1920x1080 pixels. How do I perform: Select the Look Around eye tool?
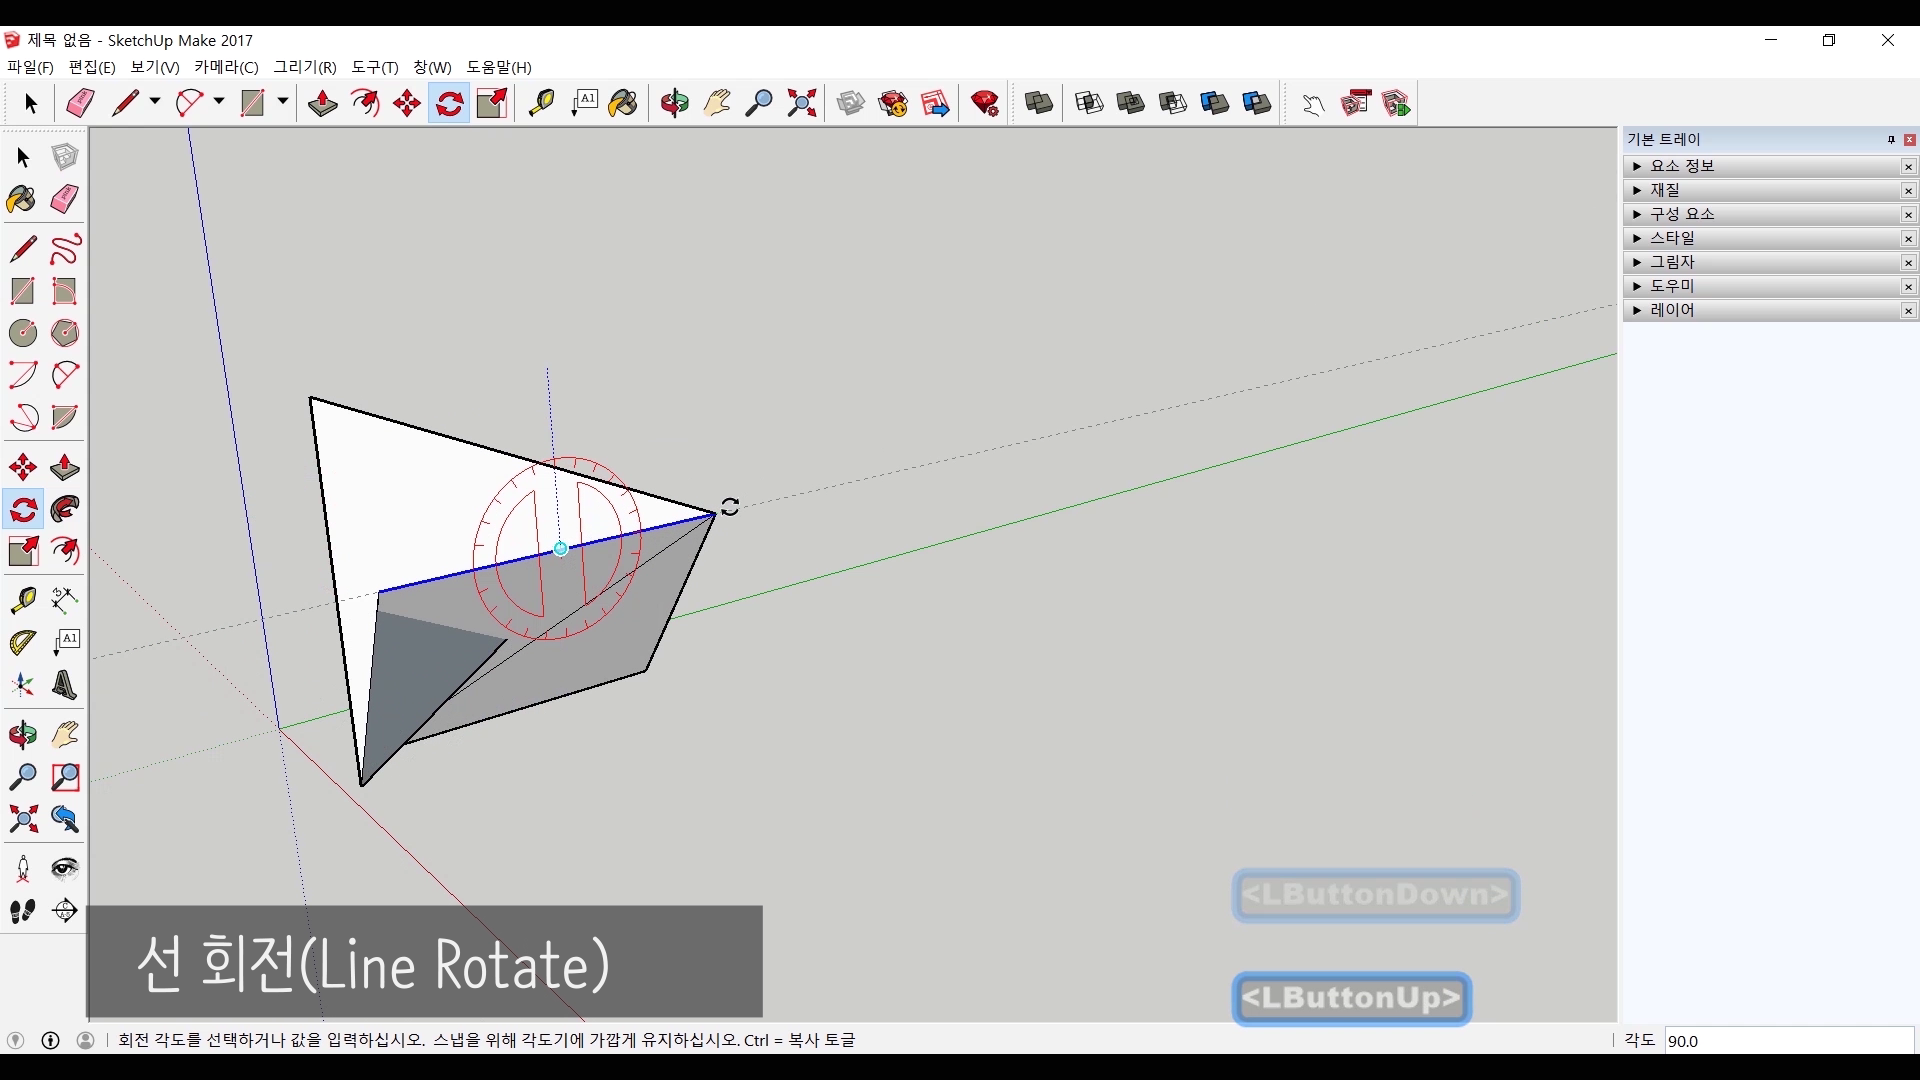(x=65, y=868)
